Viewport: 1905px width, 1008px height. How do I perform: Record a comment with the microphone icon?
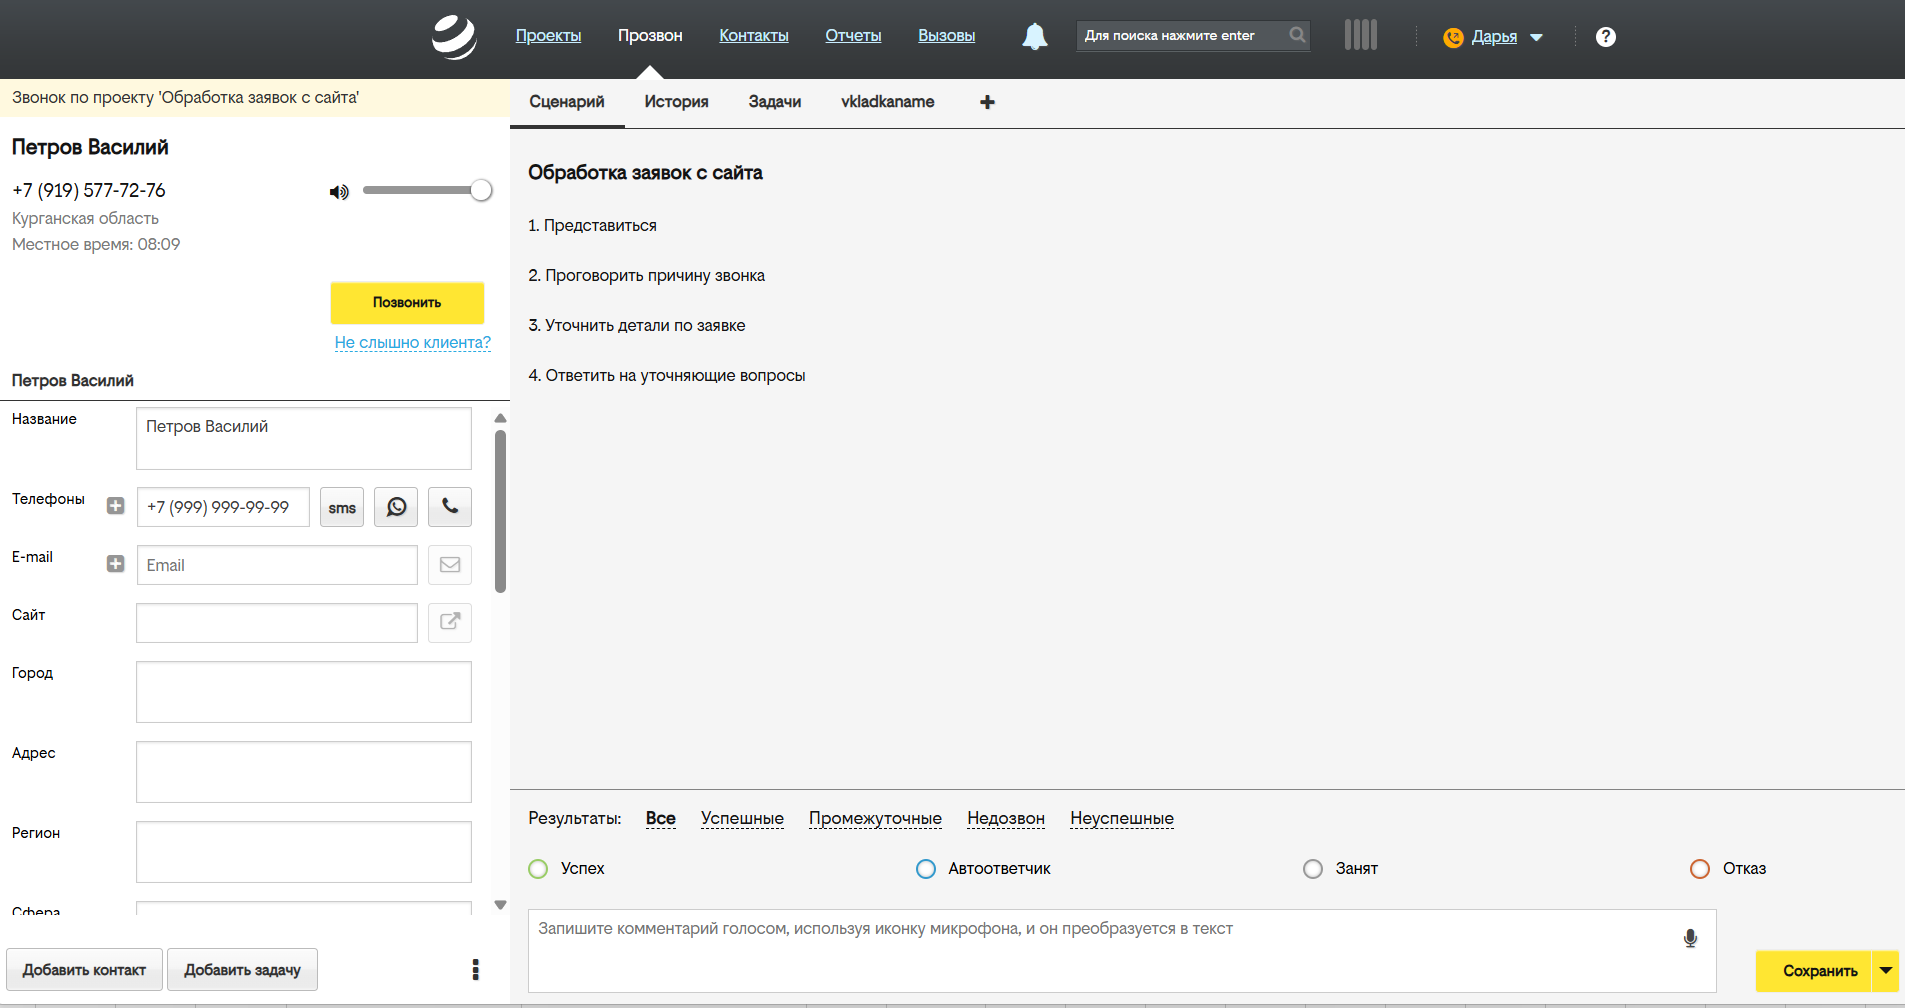tap(1689, 938)
